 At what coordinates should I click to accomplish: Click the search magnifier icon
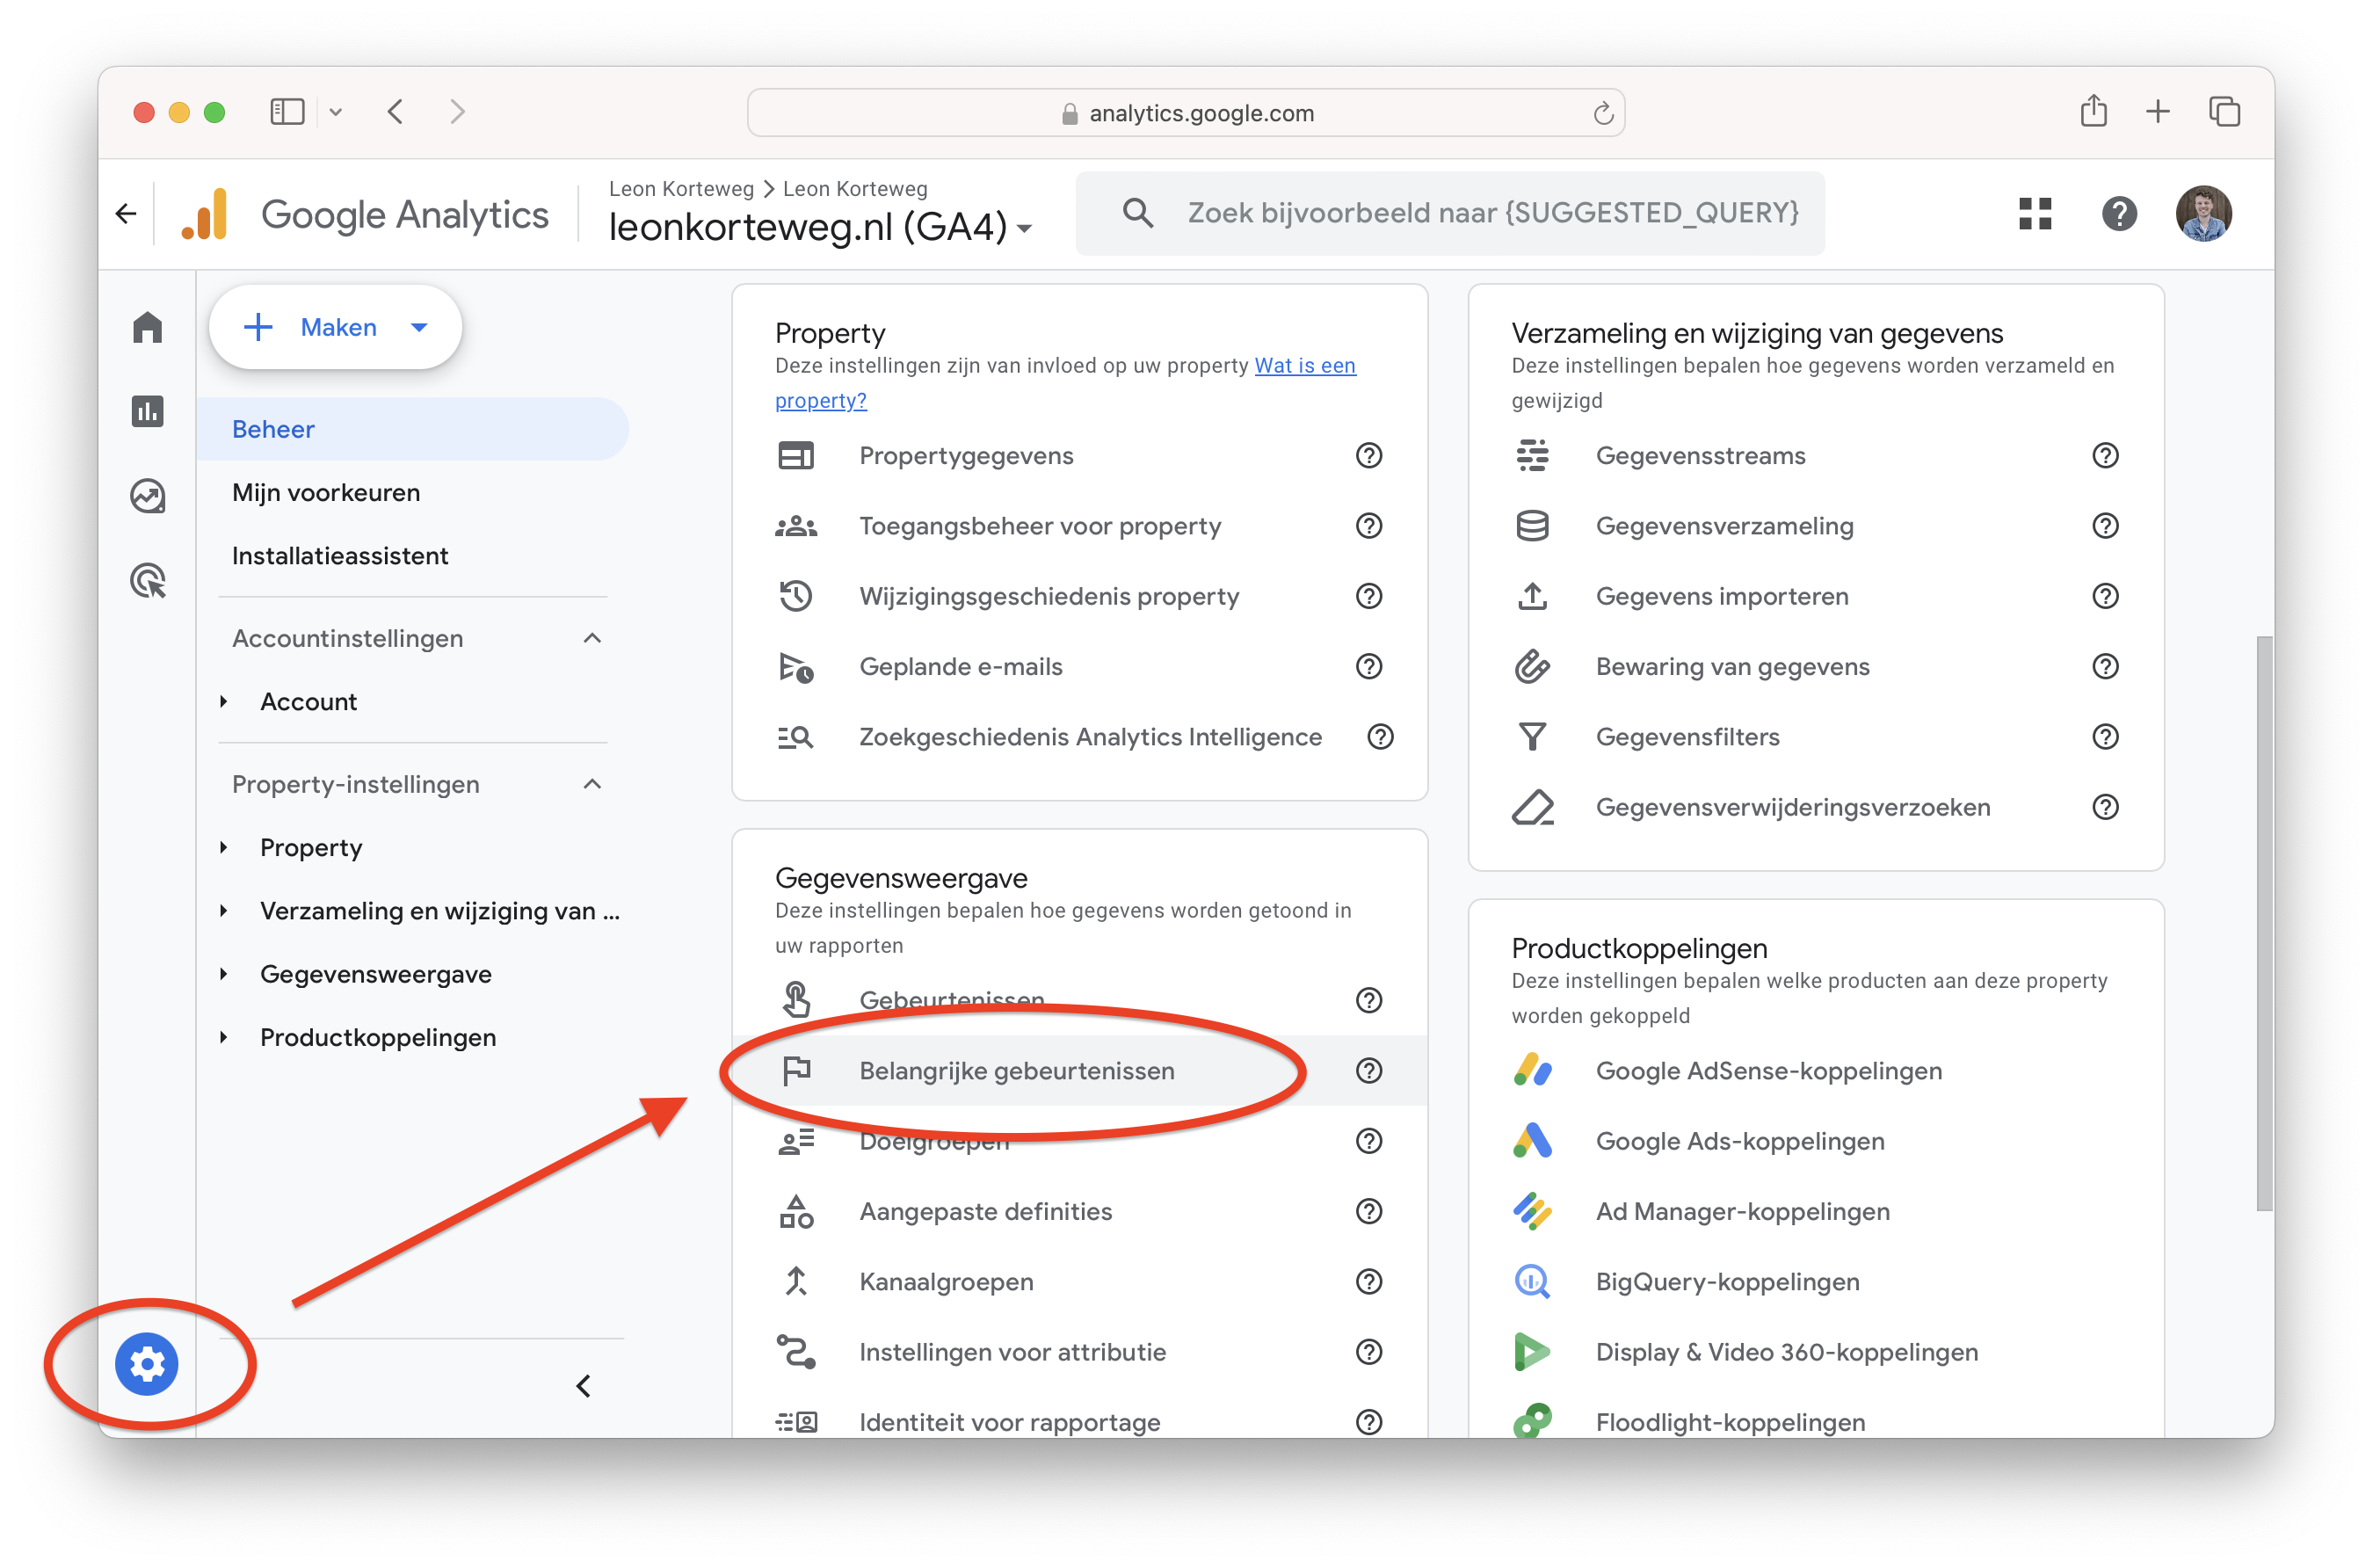click(1137, 212)
